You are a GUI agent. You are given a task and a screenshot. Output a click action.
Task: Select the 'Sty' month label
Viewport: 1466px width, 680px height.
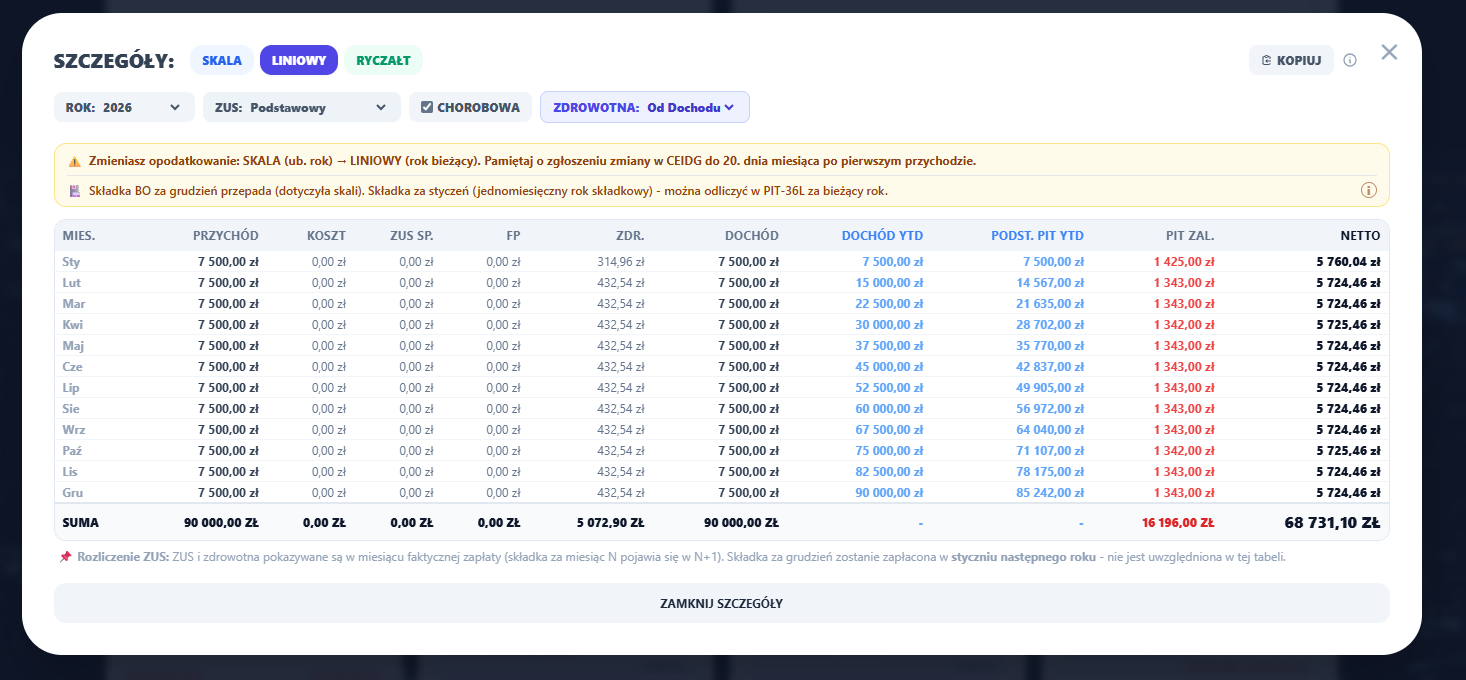click(x=71, y=262)
